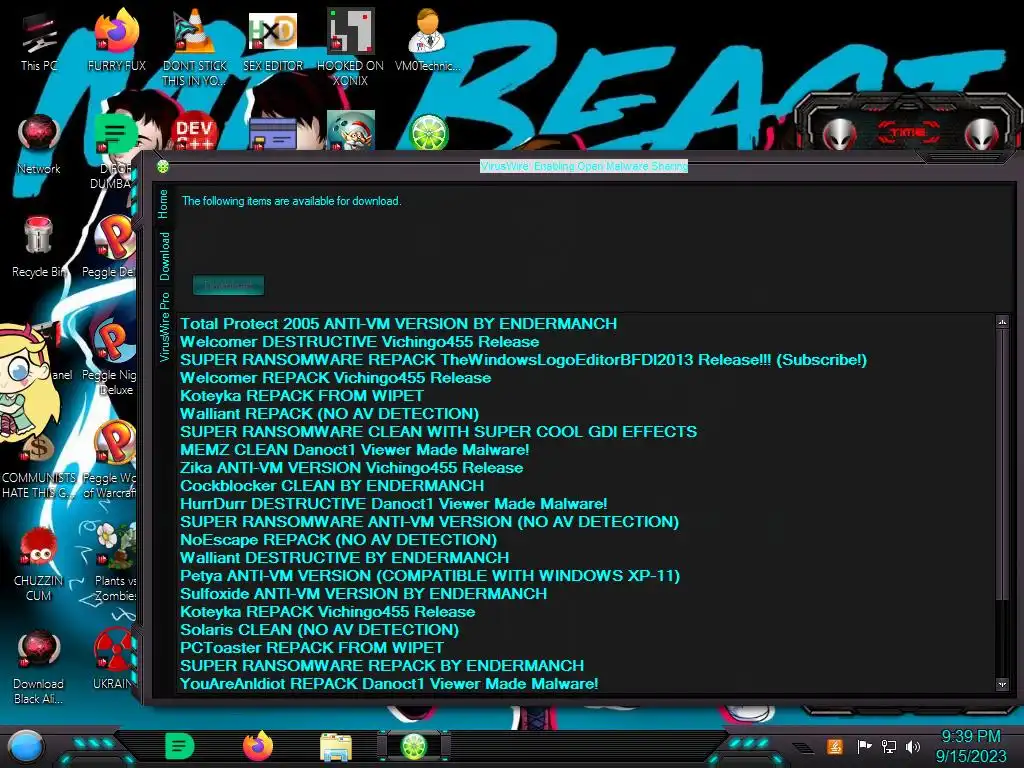1024x768 pixels.
Task: Open File Explorer from the taskbar
Action: click(x=336, y=747)
